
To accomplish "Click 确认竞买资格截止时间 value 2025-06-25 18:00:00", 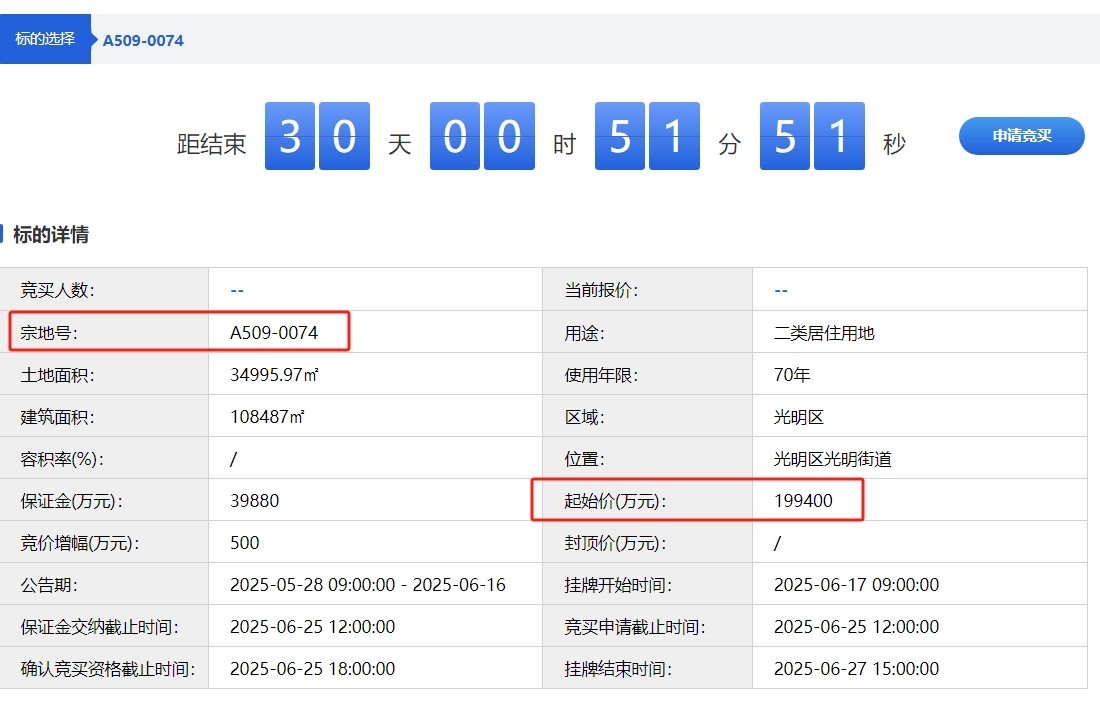I will point(313,669).
